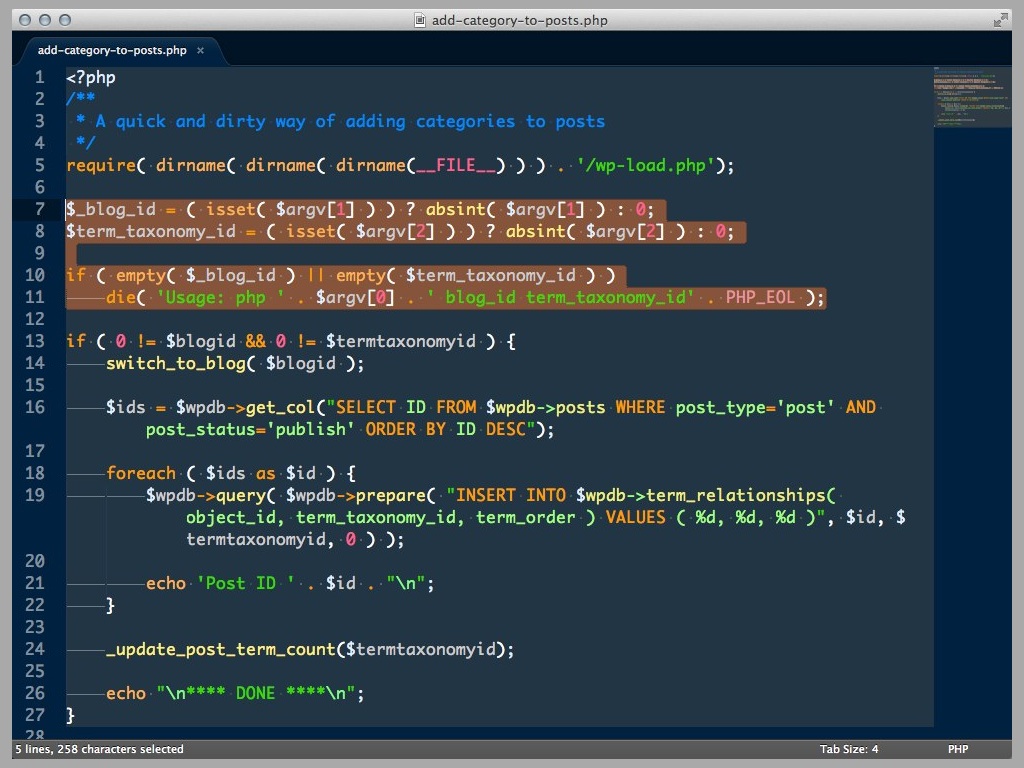The width and height of the screenshot is (1024, 768).
Task: Click line number 13 in gutter
Action: 35,341
